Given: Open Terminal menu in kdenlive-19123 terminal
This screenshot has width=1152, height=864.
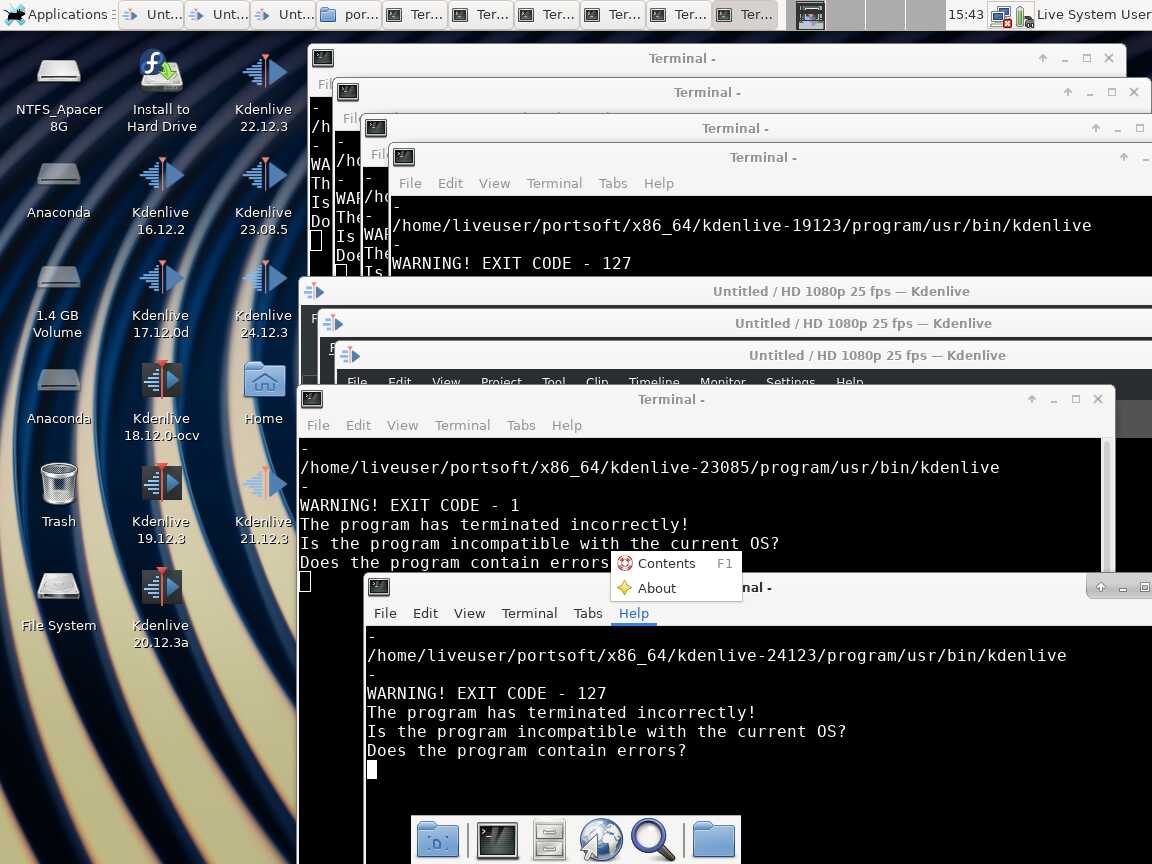Looking at the screenshot, I should tap(555, 184).
